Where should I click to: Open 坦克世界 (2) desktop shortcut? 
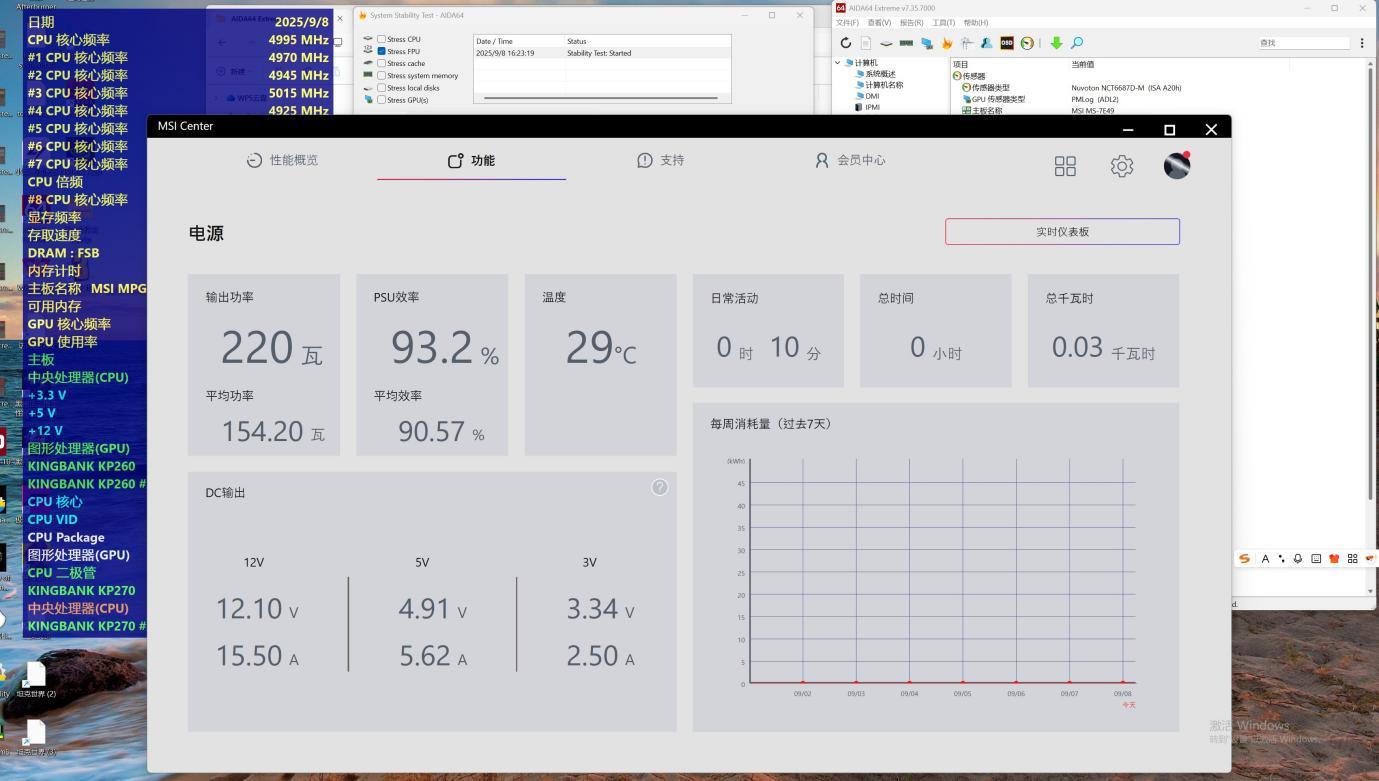pyautogui.click(x=36, y=679)
